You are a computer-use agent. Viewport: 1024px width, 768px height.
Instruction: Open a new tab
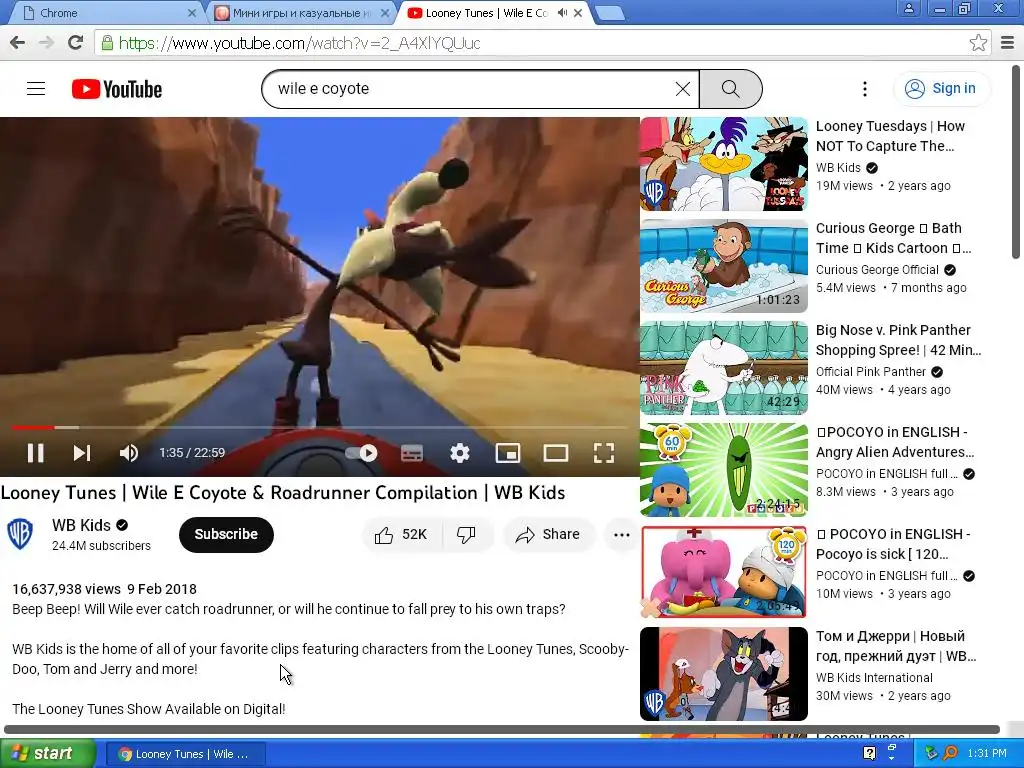coord(610,14)
